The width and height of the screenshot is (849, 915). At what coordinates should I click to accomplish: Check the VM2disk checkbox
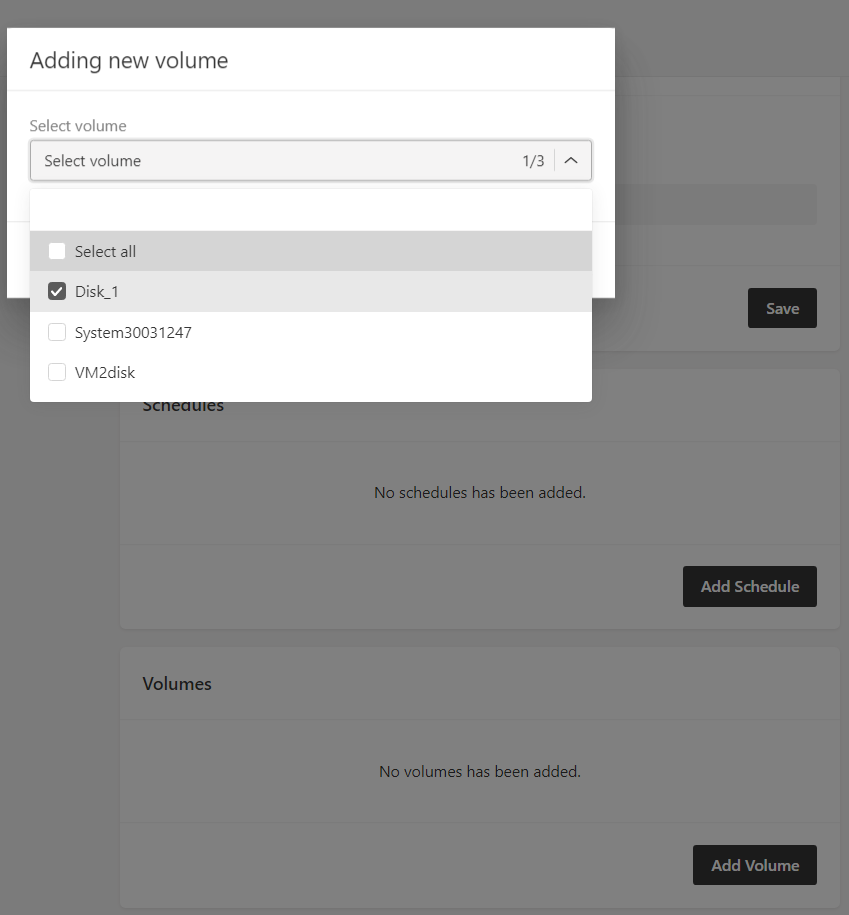(57, 372)
